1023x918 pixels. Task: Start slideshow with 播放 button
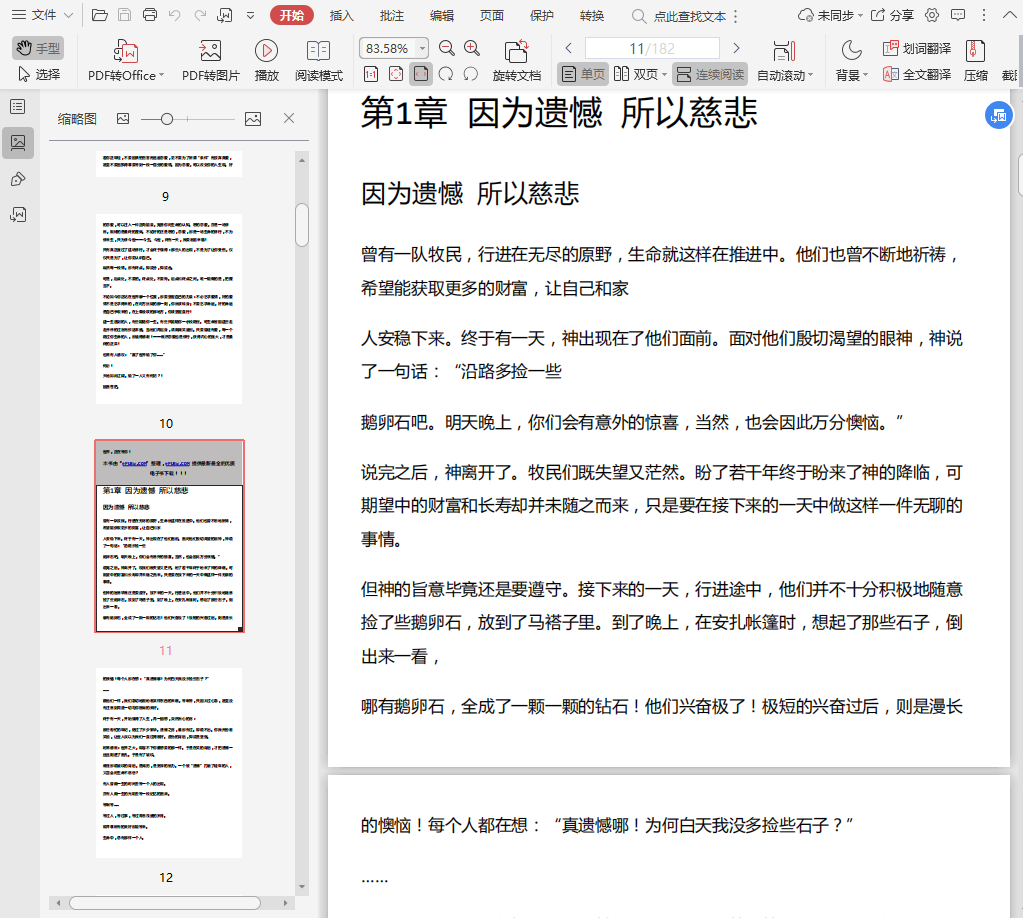tap(266, 60)
